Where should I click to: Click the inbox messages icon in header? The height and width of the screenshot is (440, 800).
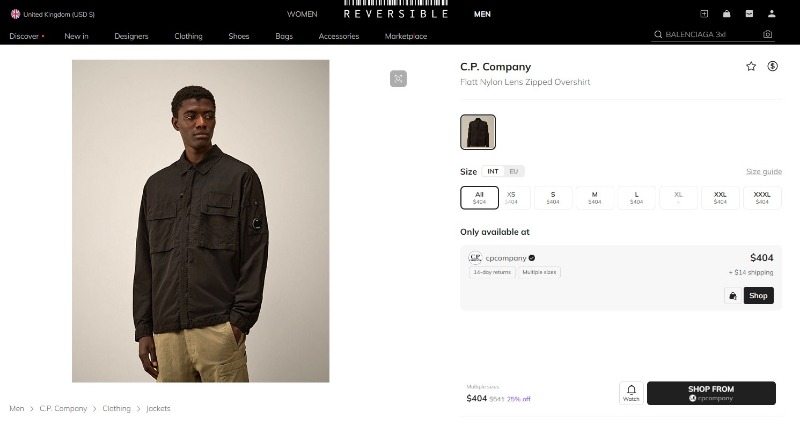[x=749, y=14]
